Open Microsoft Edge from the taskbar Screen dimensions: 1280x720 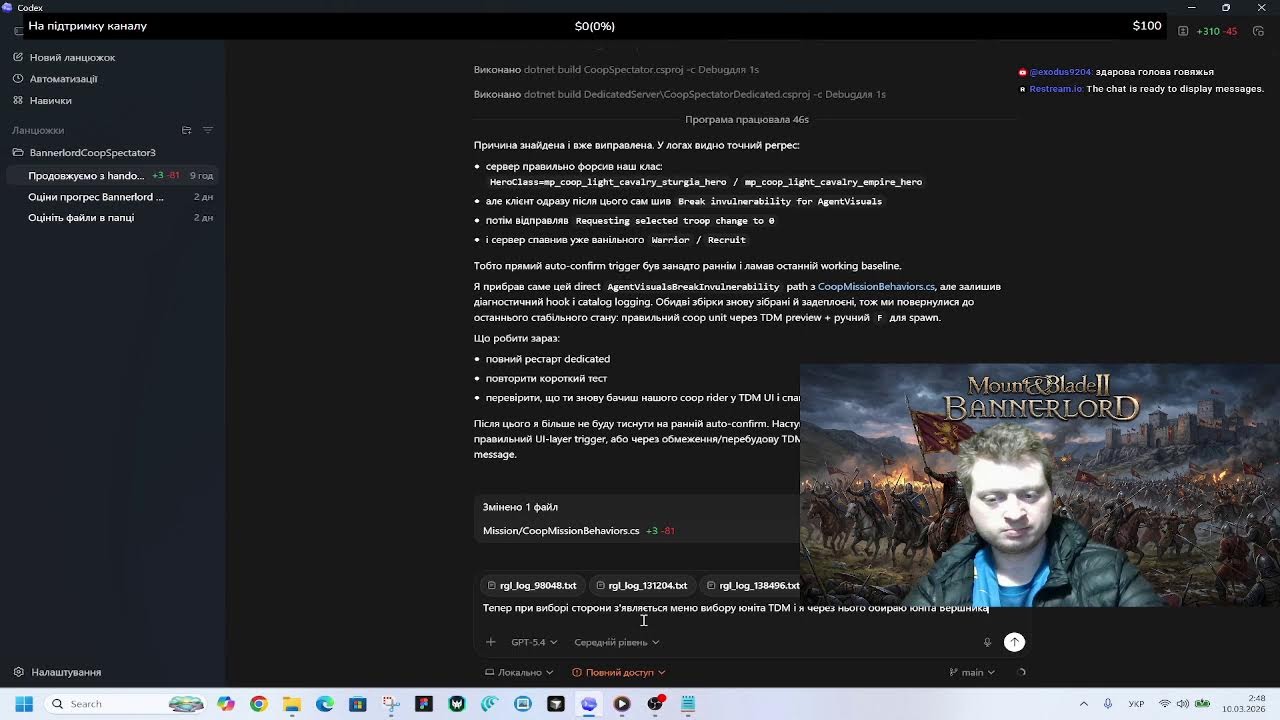[325, 704]
